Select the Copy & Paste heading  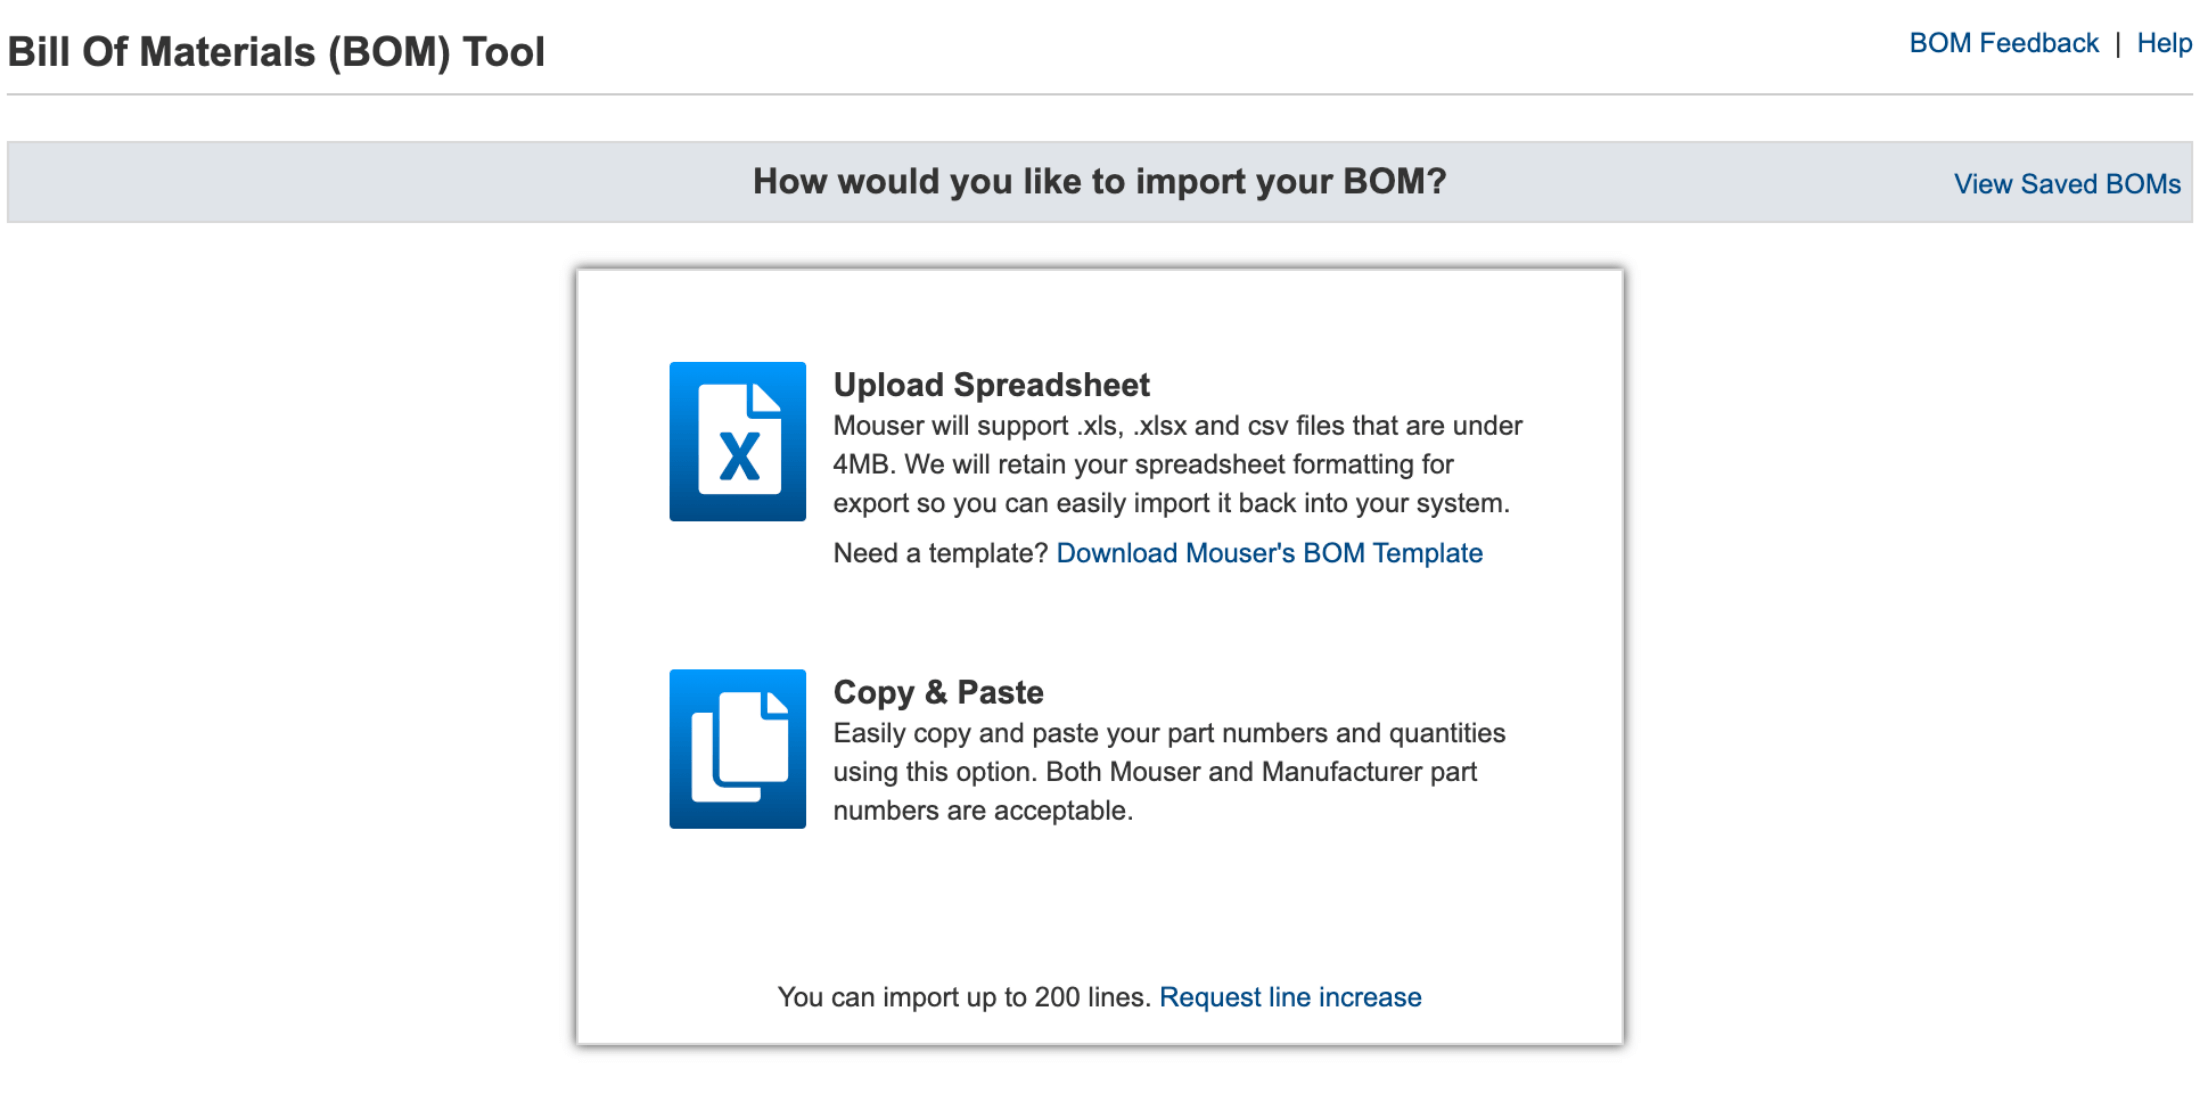pyautogui.click(x=938, y=692)
